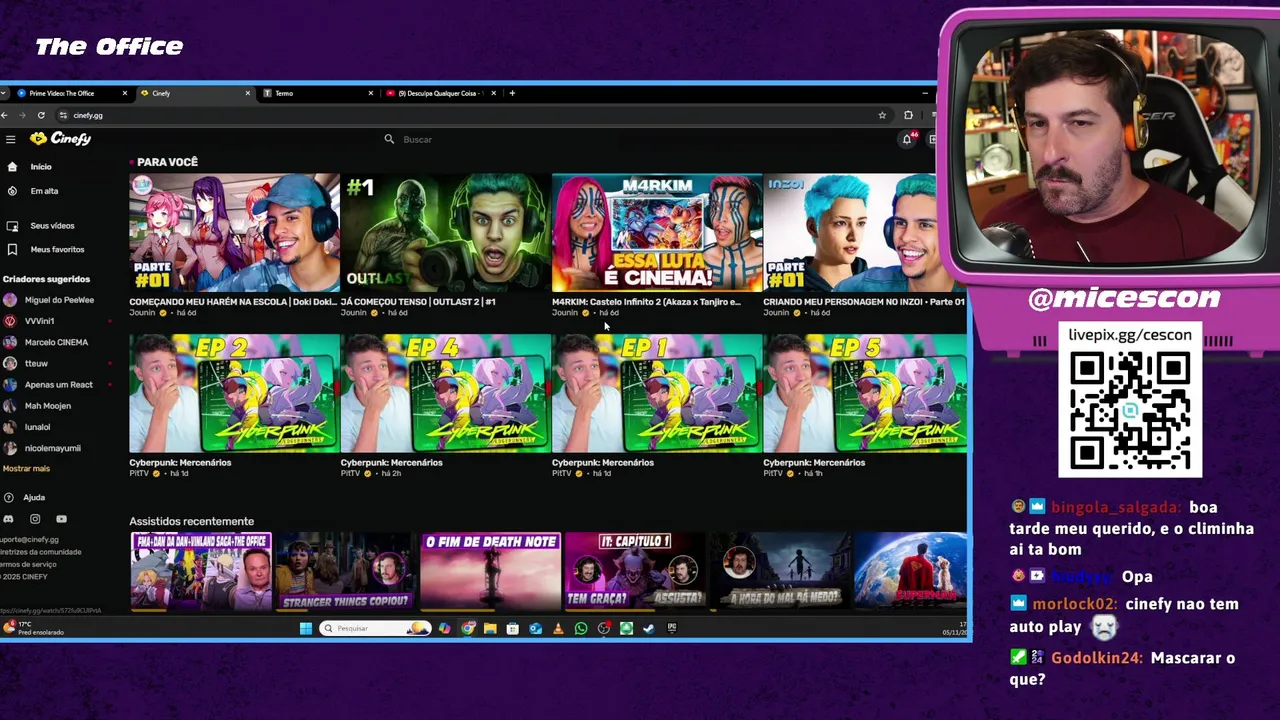Reload the cinefy.gg page
The height and width of the screenshot is (720, 1280).
(41, 115)
